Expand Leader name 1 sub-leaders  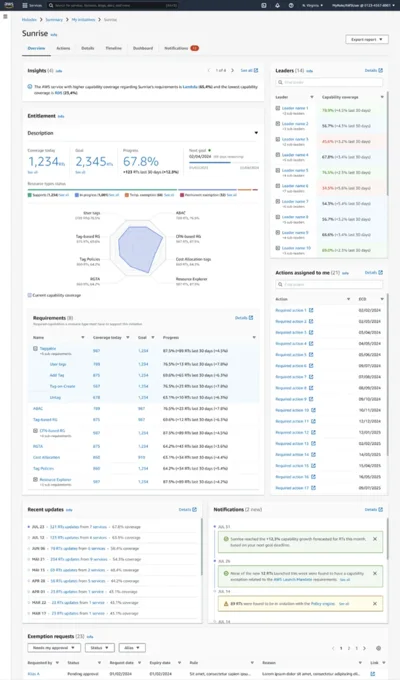pos(278,108)
